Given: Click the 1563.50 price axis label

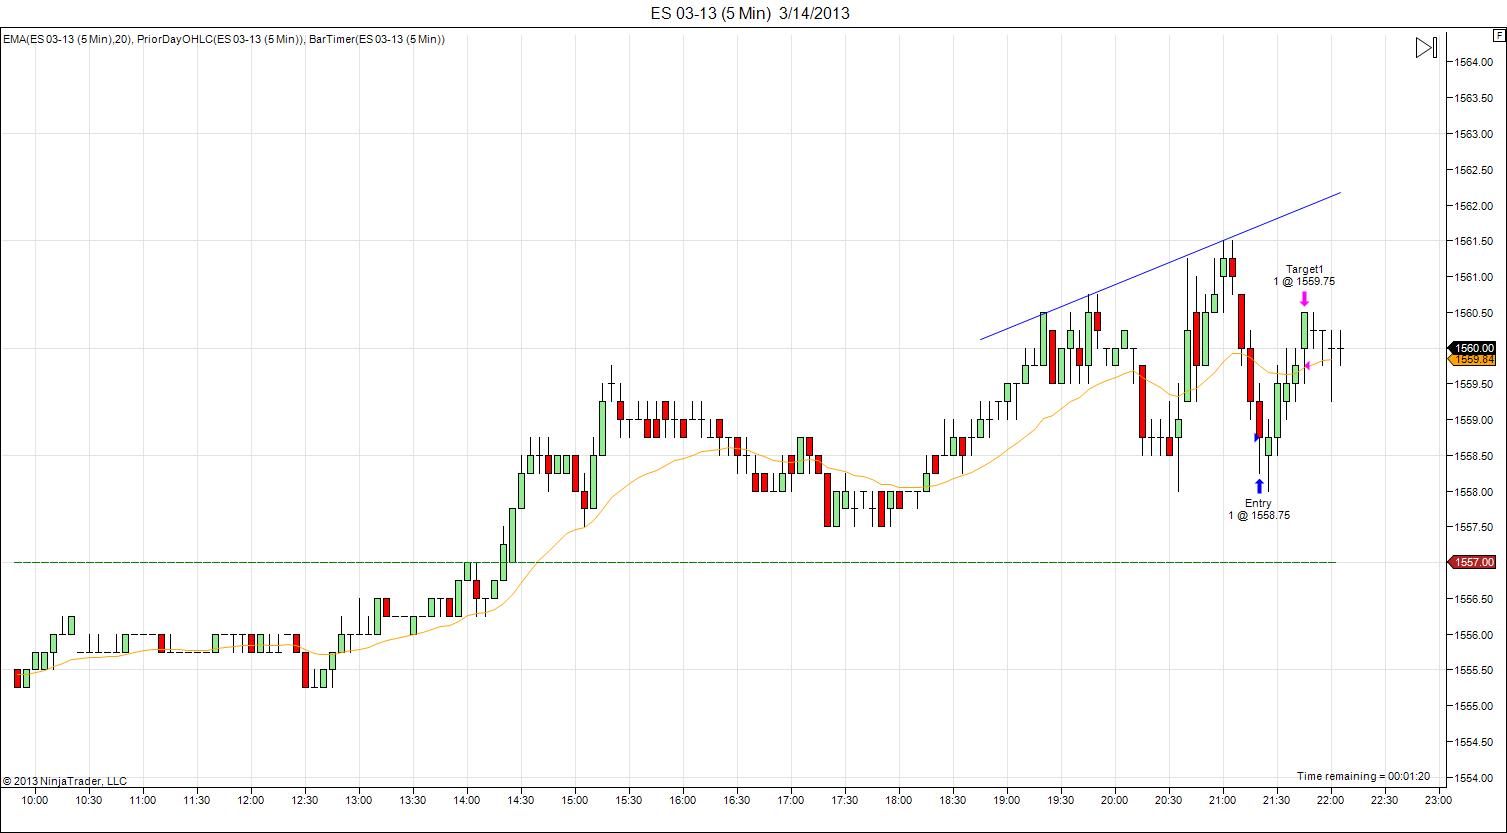Looking at the screenshot, I should pyautogui.click(x=1475, y=98).
